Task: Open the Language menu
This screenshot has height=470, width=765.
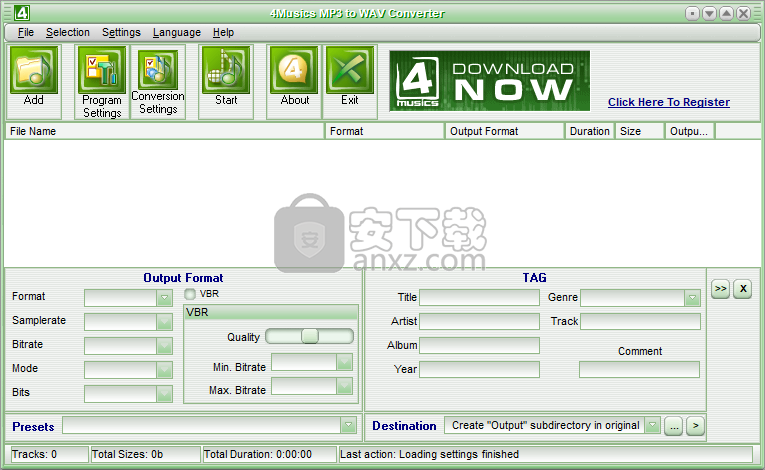Action: 177,32
